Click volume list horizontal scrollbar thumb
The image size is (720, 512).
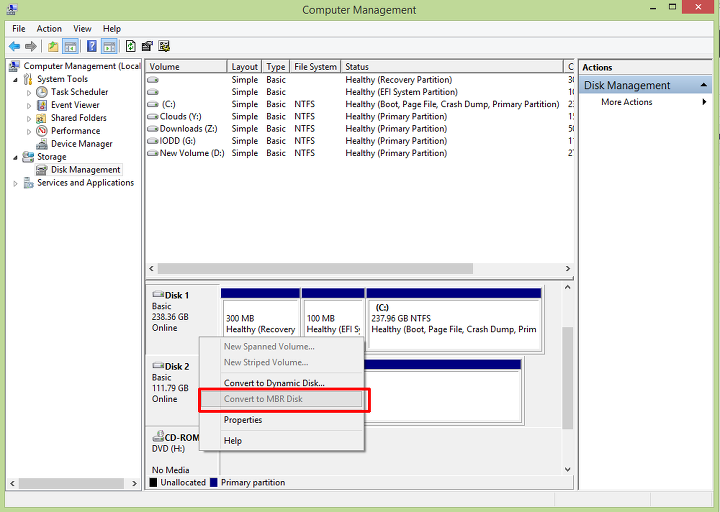point(315,268)
